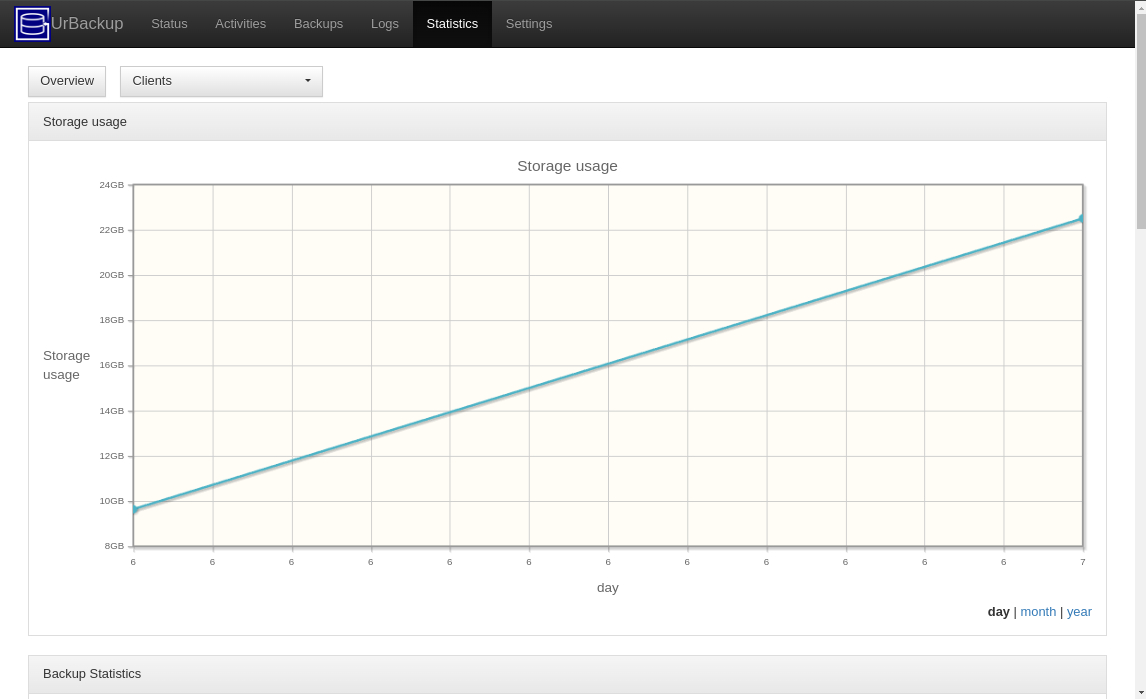
Task: Open the Settings page
Action: (529, 23)
